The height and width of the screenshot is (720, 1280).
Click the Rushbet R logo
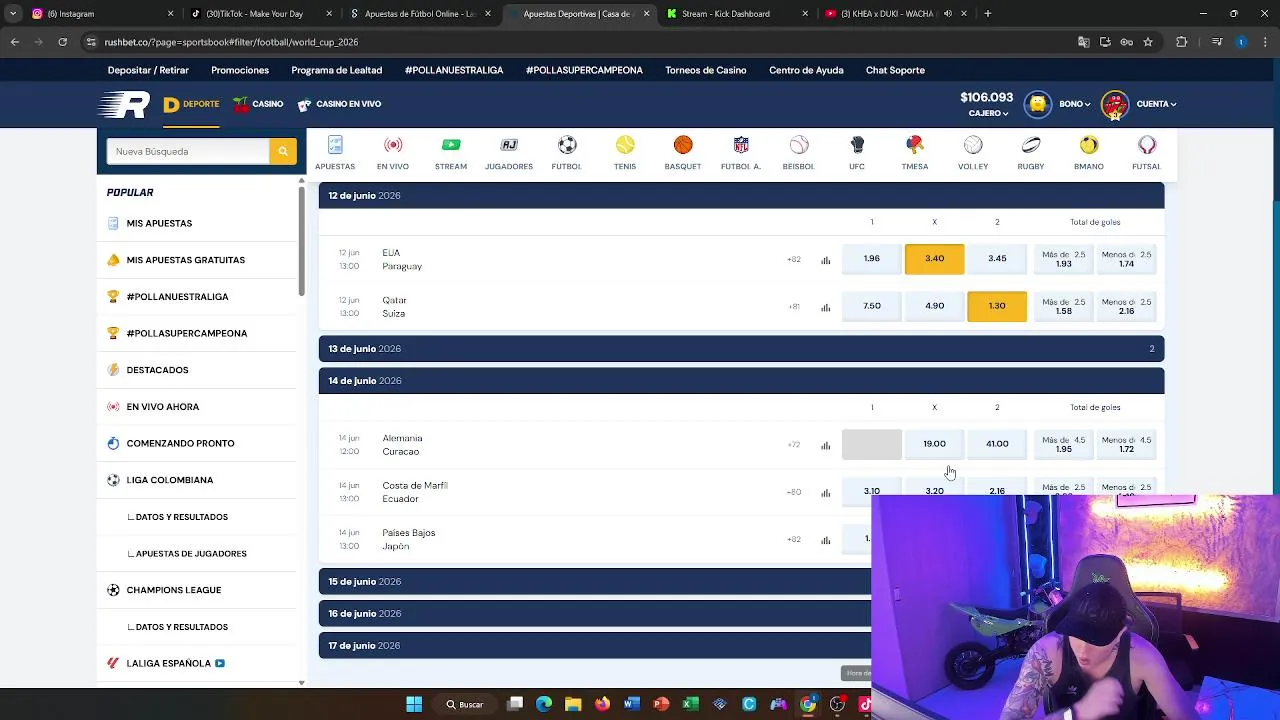(x=124, y=104)
